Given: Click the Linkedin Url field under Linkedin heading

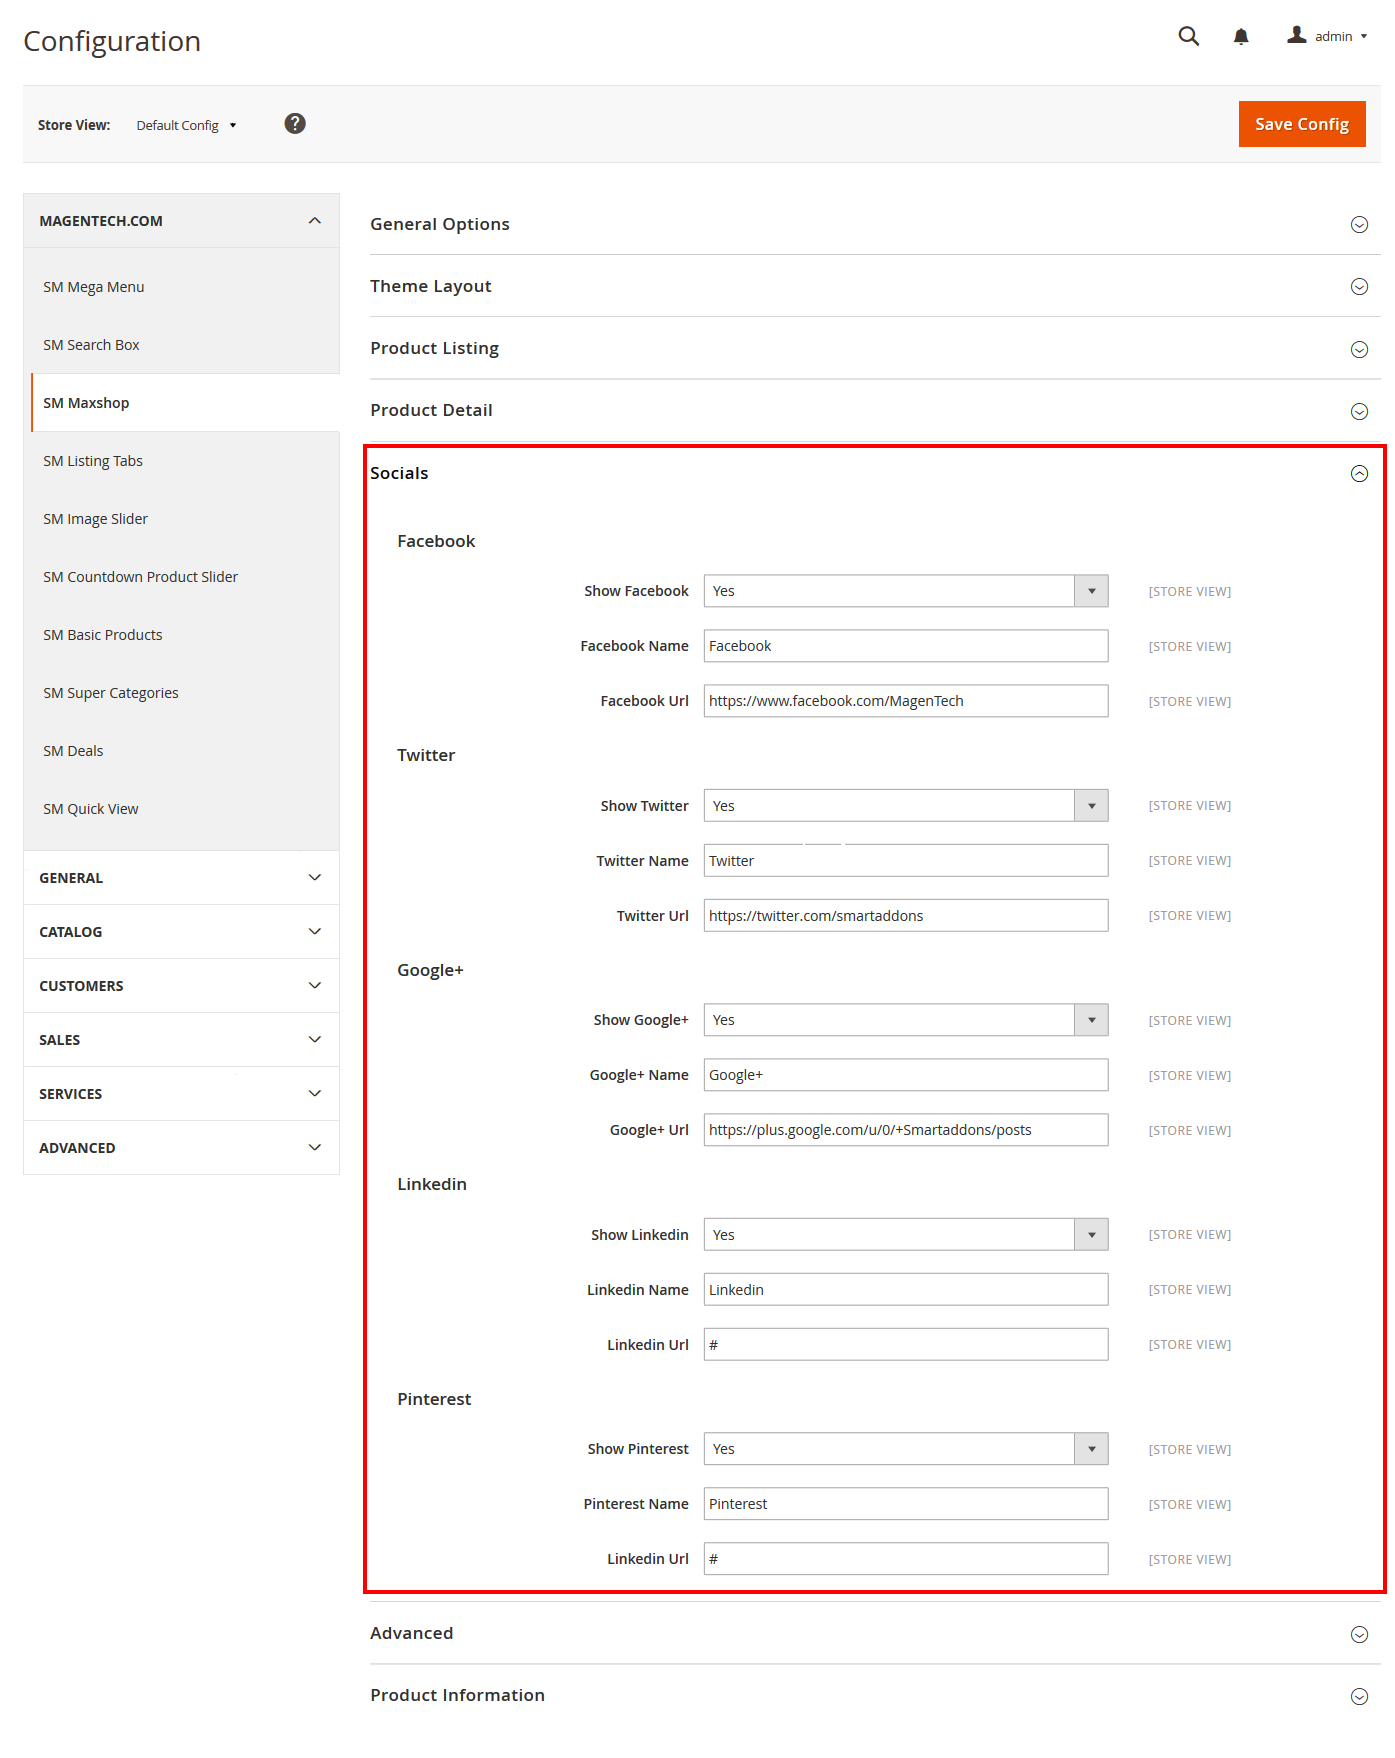Looking at the screenshot, I should coord(906,1345).
